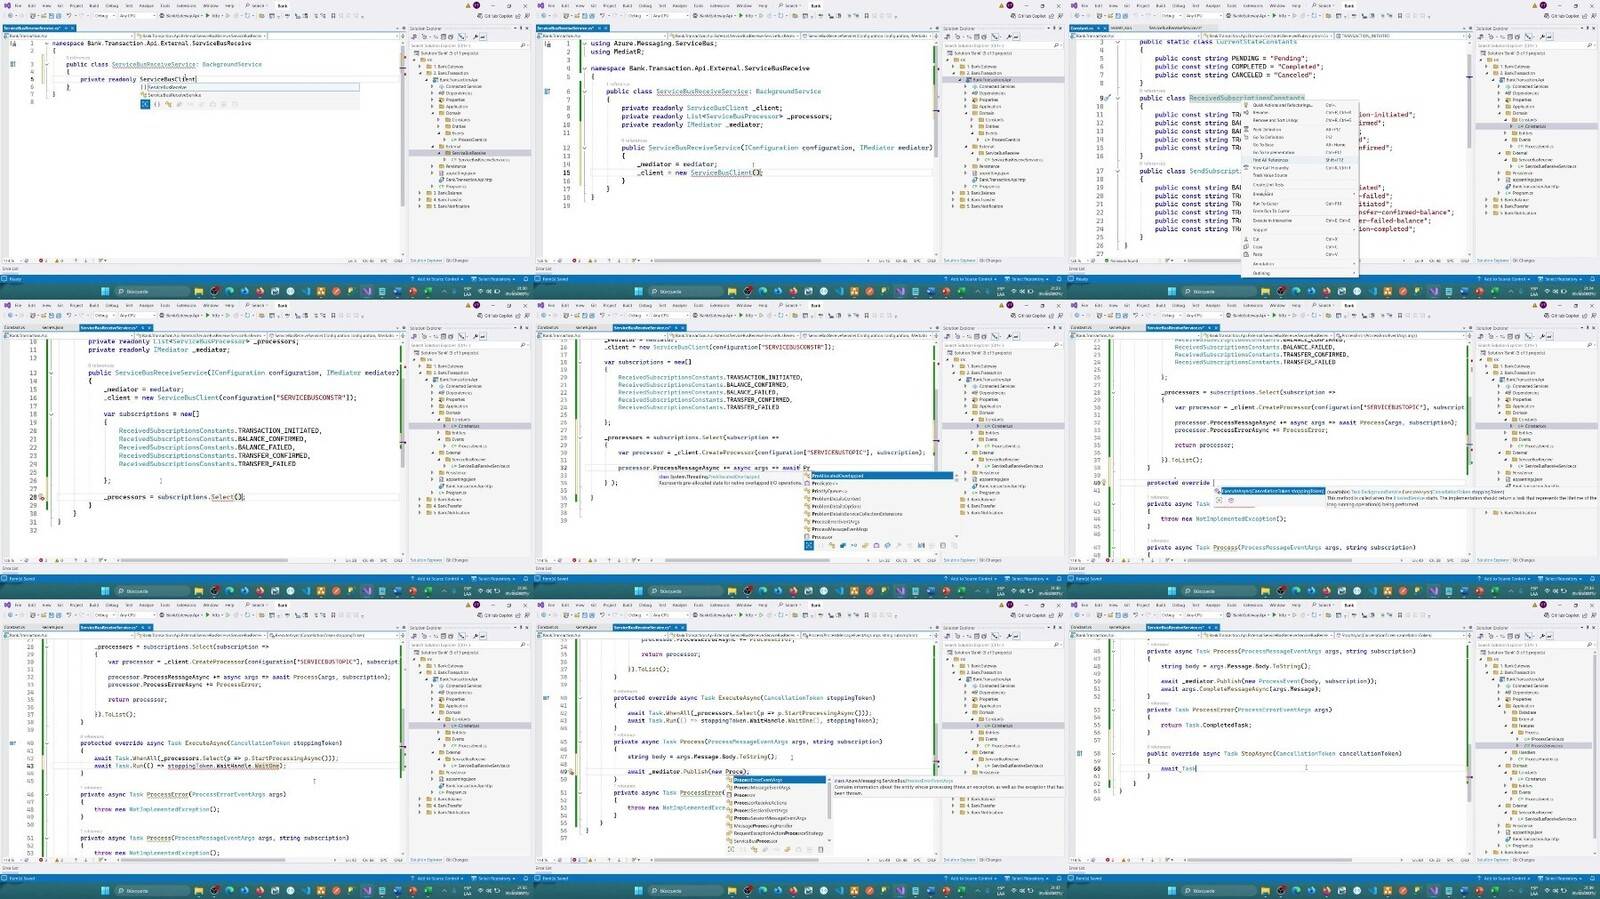Choose Find All References in the context menu

point(1271,160)
